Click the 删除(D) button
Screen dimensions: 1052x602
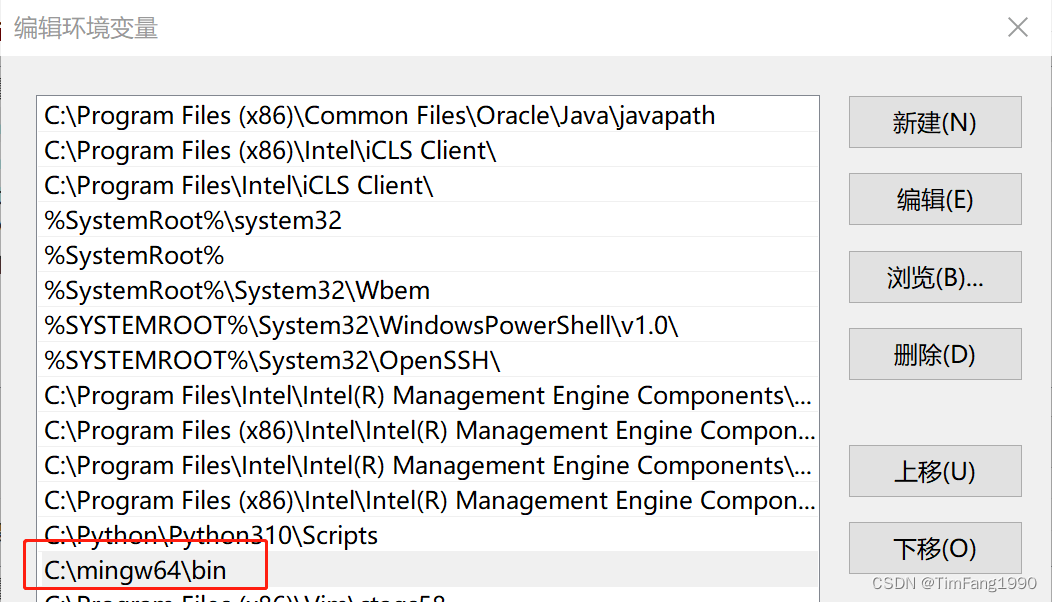pyautogui.click(x=934, y=354)
